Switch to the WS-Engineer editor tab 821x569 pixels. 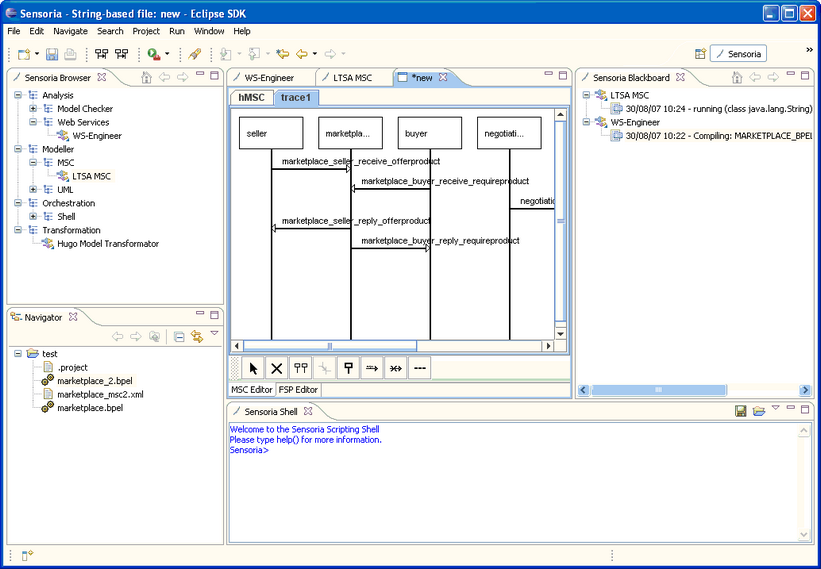271,78
